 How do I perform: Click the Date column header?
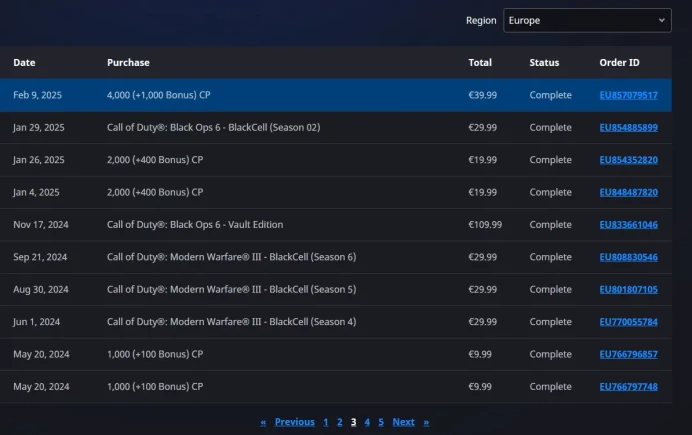[24, 63]
